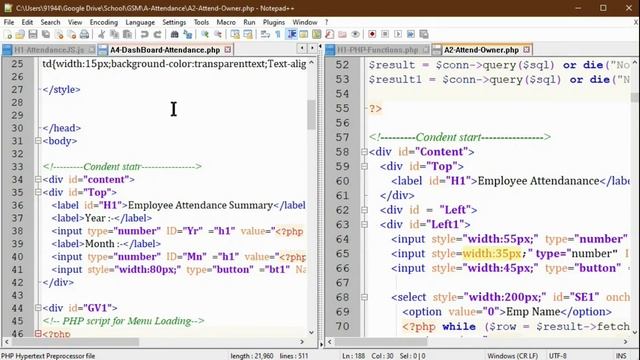This screenshot has height=360, width=640.
Task: Run macro multiple times icon
Action: pyautogui.click(x=411, y=35)
